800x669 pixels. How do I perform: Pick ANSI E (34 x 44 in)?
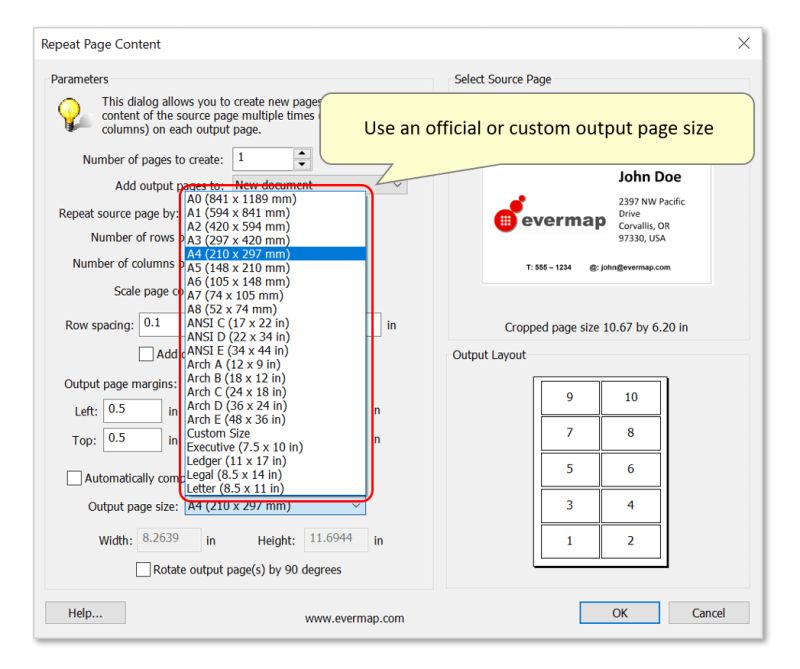click(276, 351)
